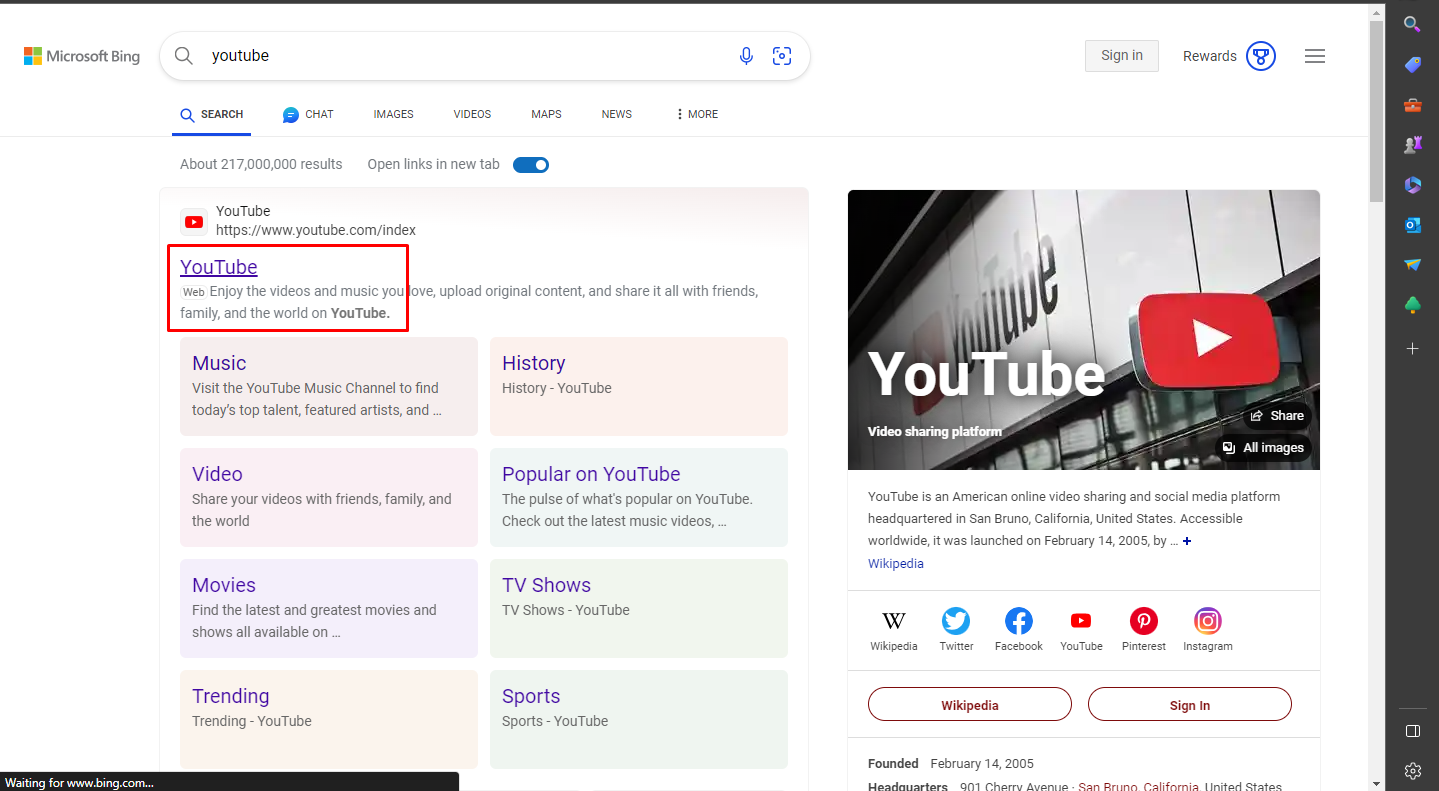Open the Movies sublink card
1439x791 pixels.
click(329, 608)
